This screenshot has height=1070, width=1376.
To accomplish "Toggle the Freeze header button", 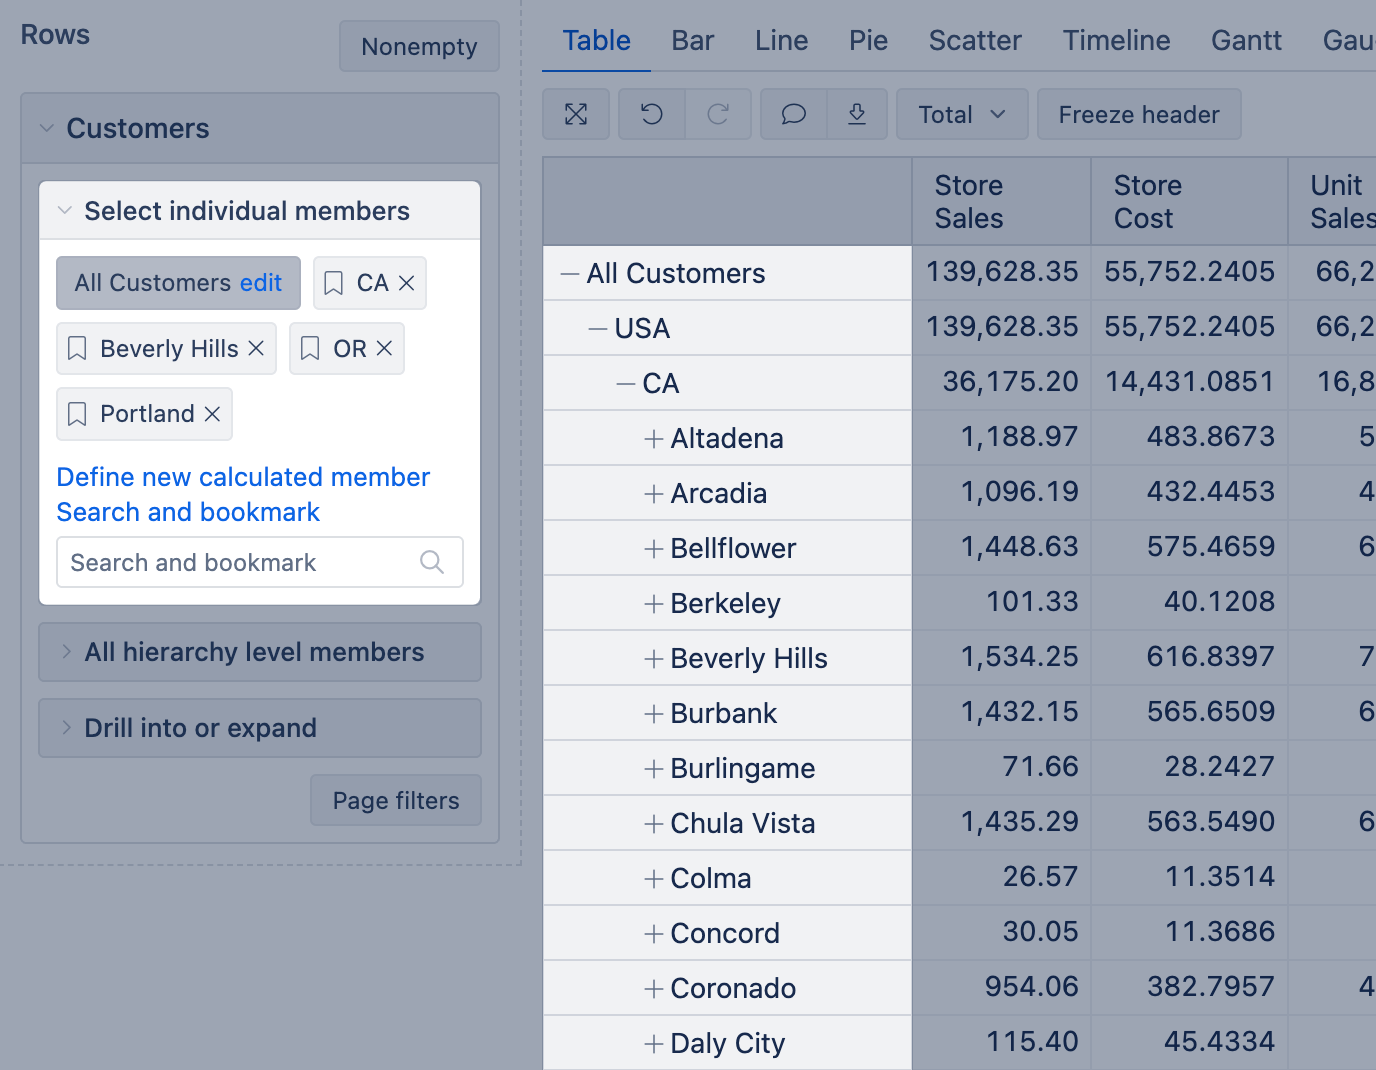I will pos(1139,114).
